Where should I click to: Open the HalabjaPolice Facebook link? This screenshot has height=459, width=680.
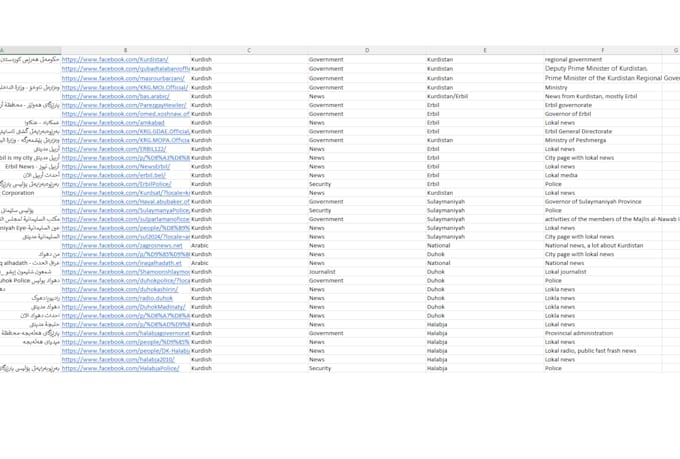[120, 368]
